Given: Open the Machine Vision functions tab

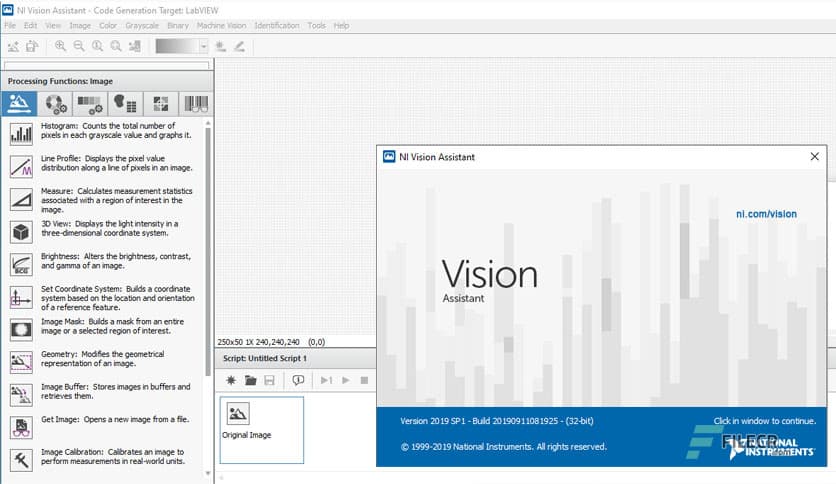Looking at the screenshot, I should (160, 103).
